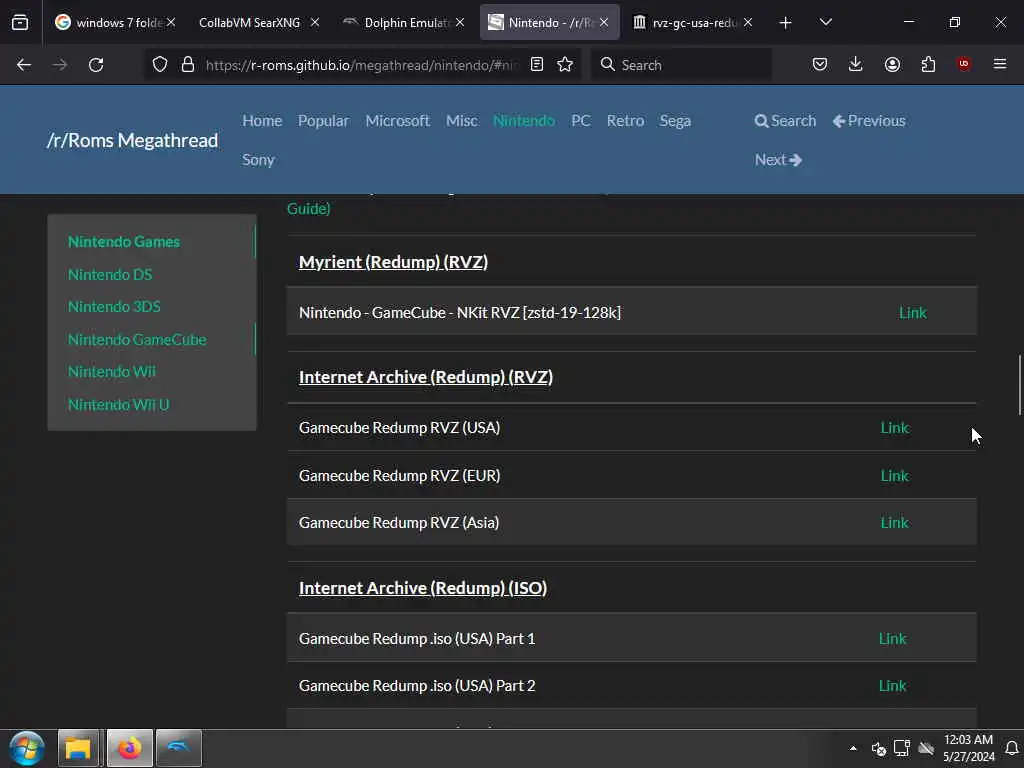The width and height of the screenshot is (1024, 768).
Task: Open the uBlock Origin extension icon
Action: click(x=964, y=63)
